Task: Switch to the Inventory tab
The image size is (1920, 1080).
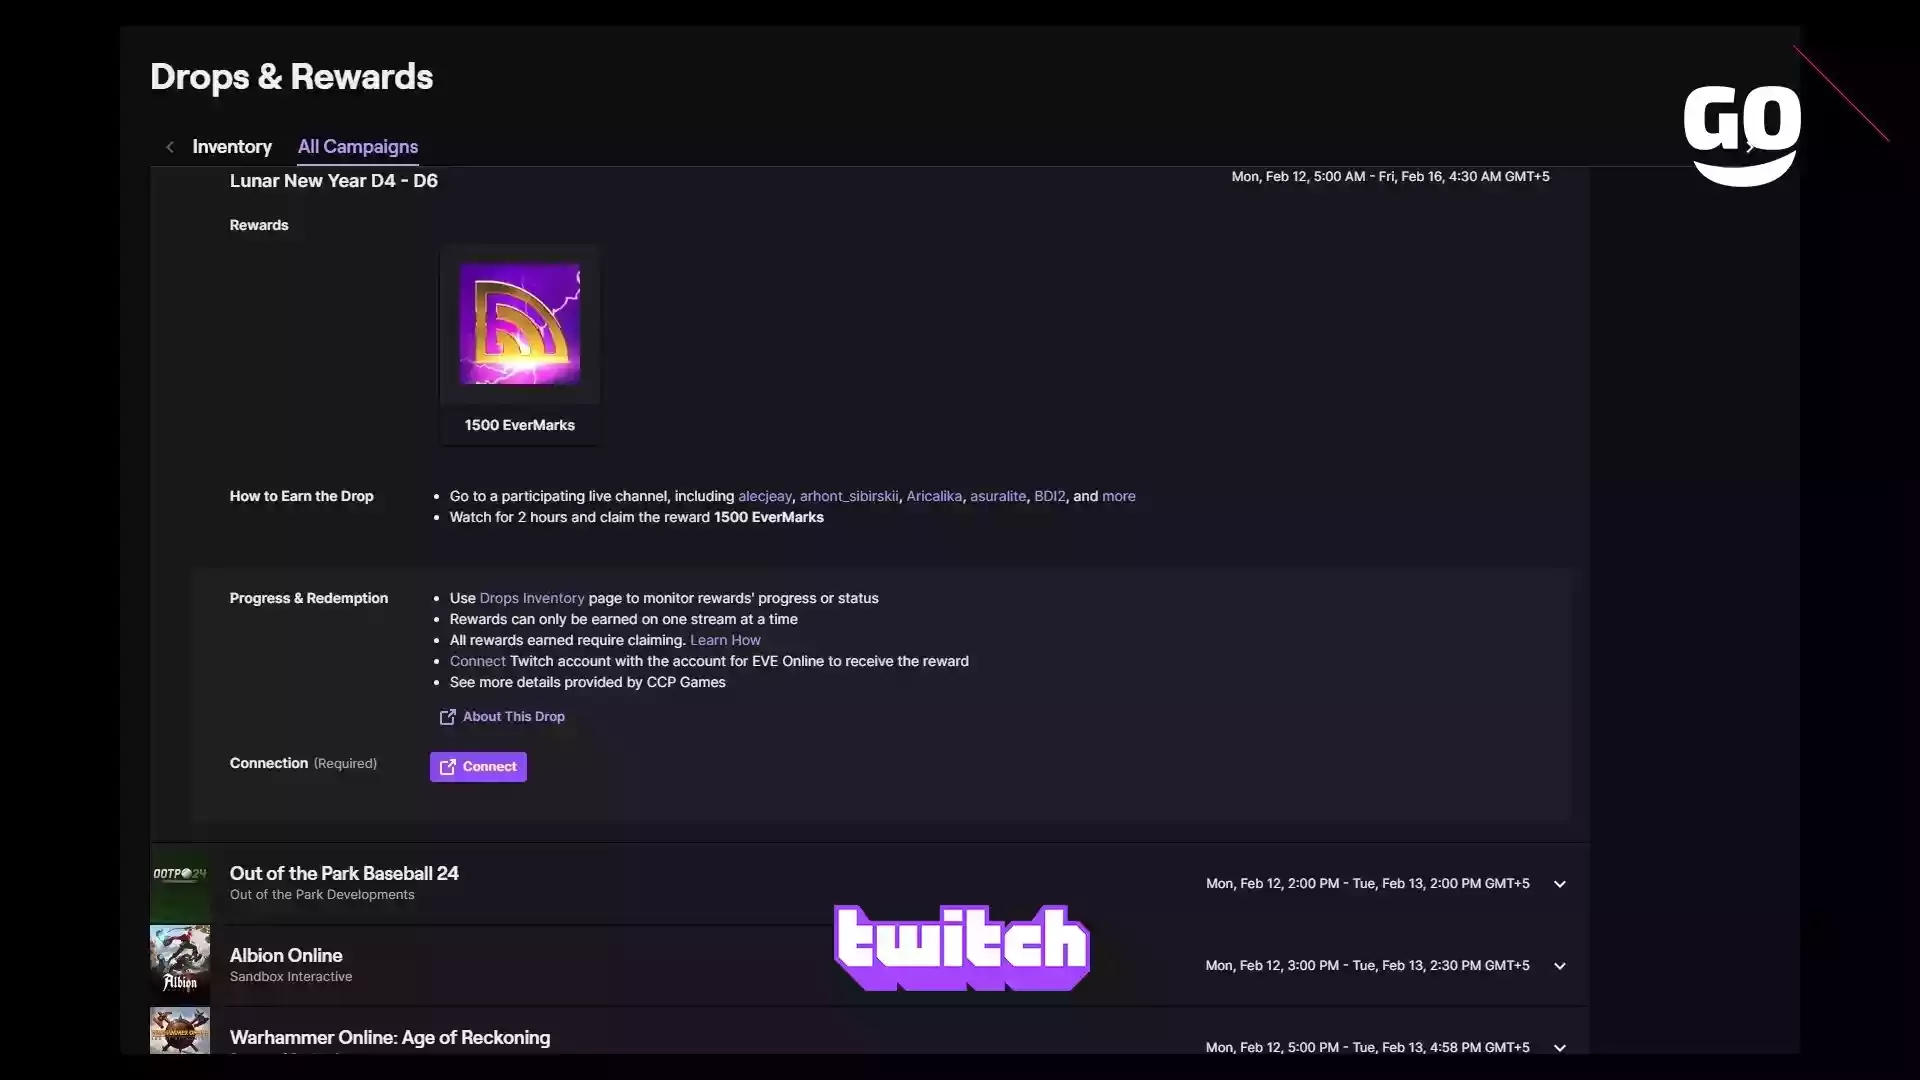Action: pyautogui.click(x=232, y=147)
